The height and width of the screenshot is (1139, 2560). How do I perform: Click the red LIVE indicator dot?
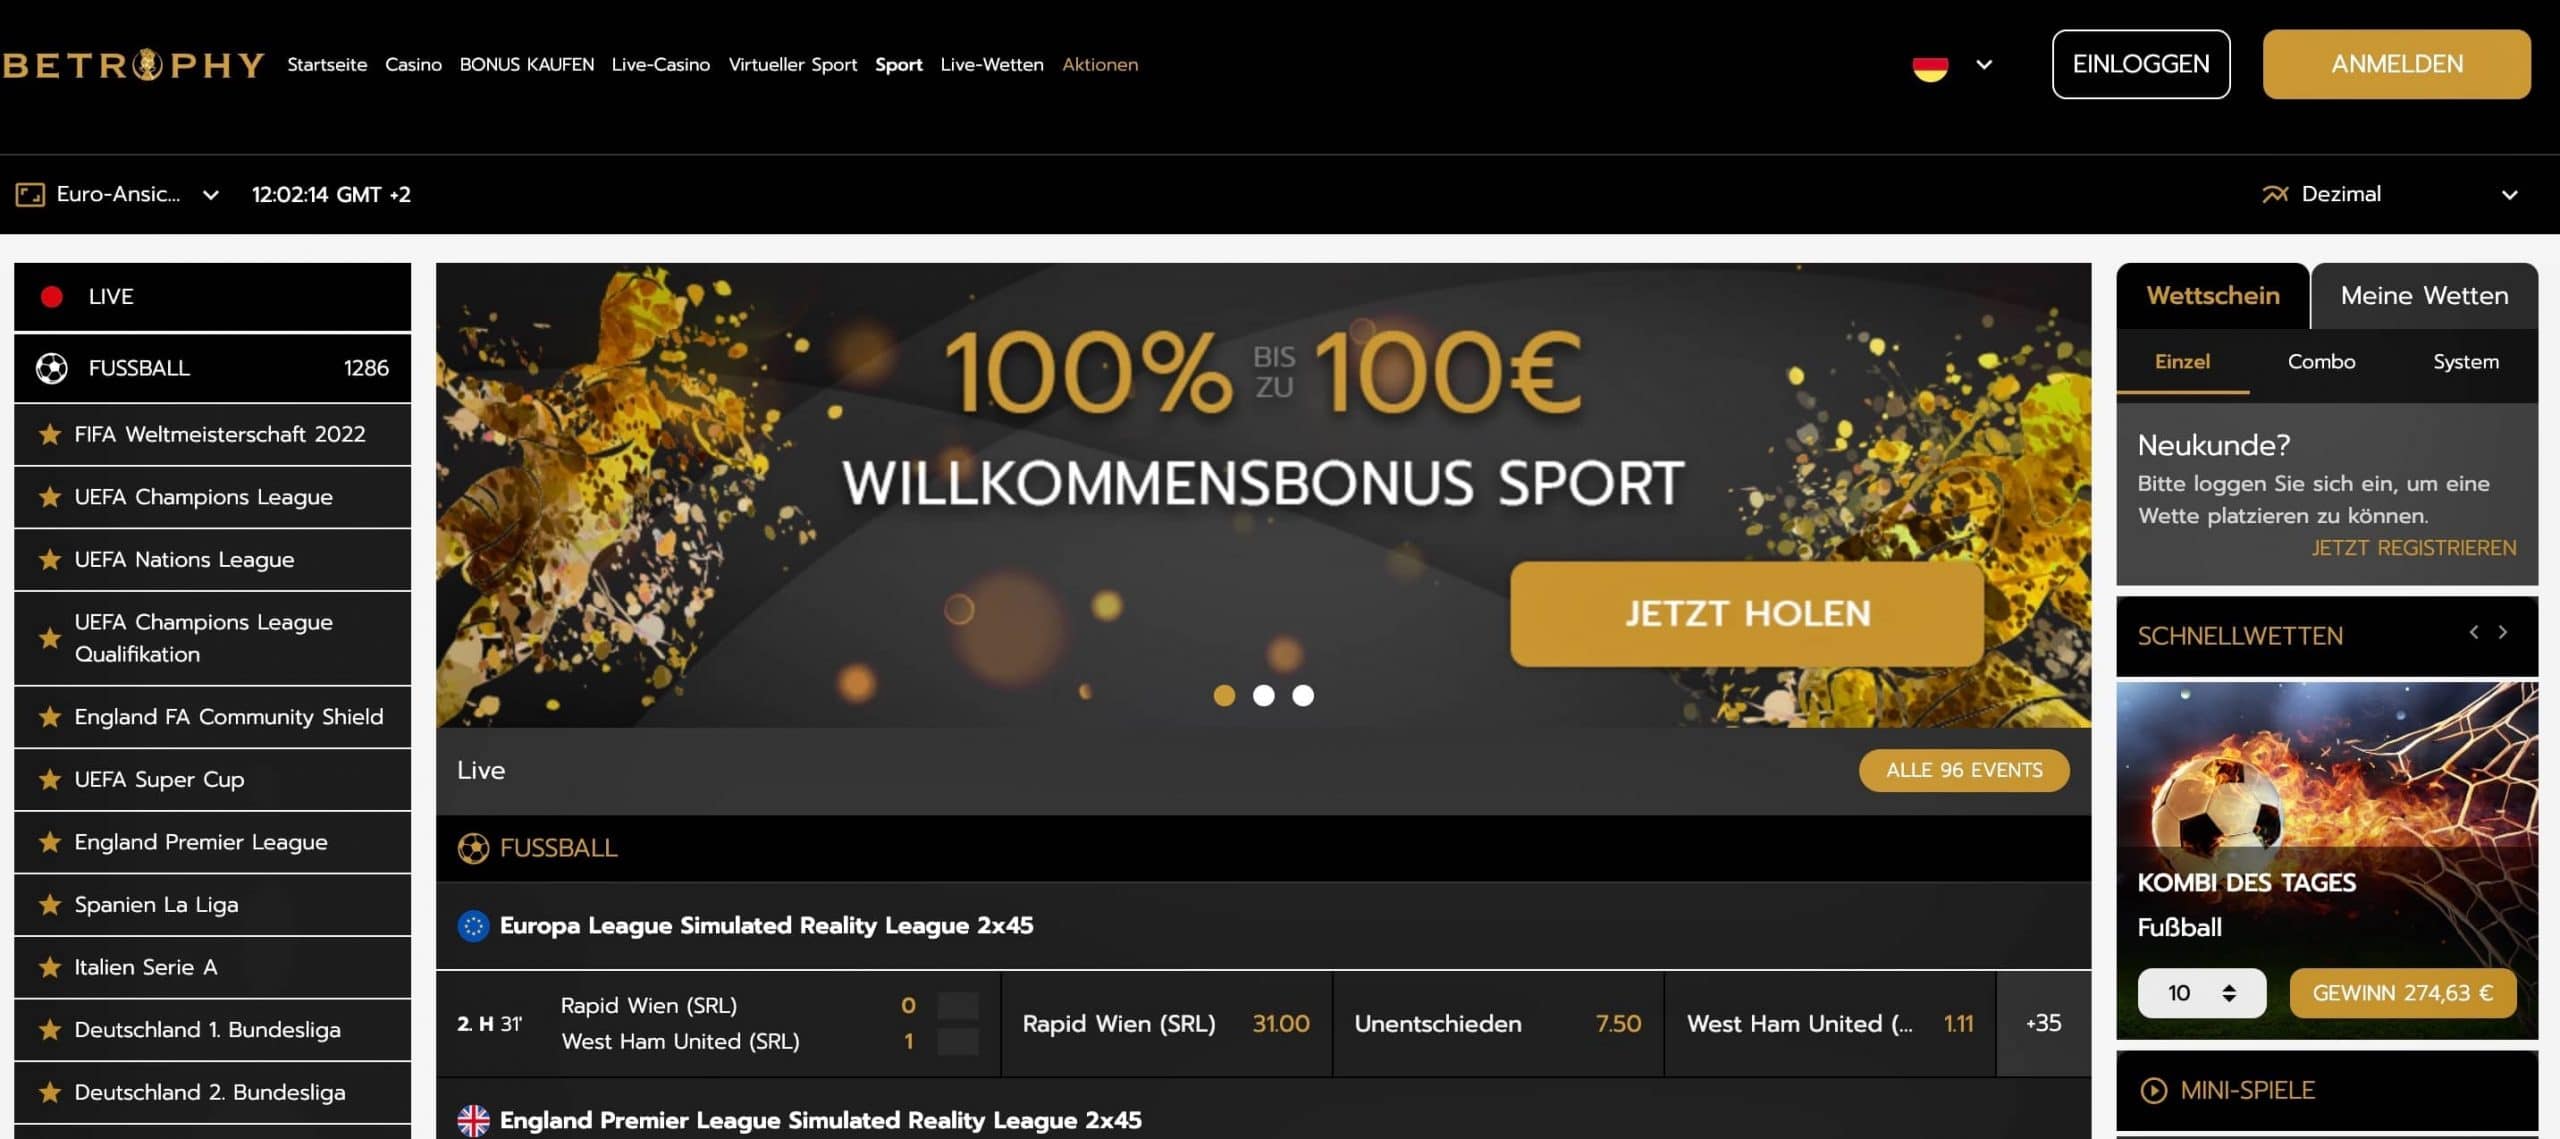click(52, 296)
